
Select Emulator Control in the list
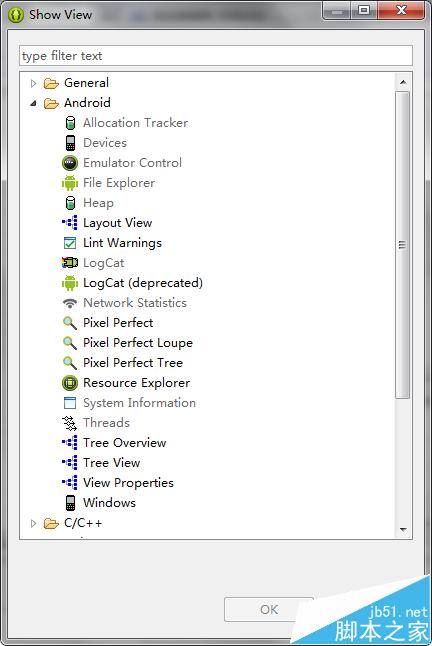point(132,163)
